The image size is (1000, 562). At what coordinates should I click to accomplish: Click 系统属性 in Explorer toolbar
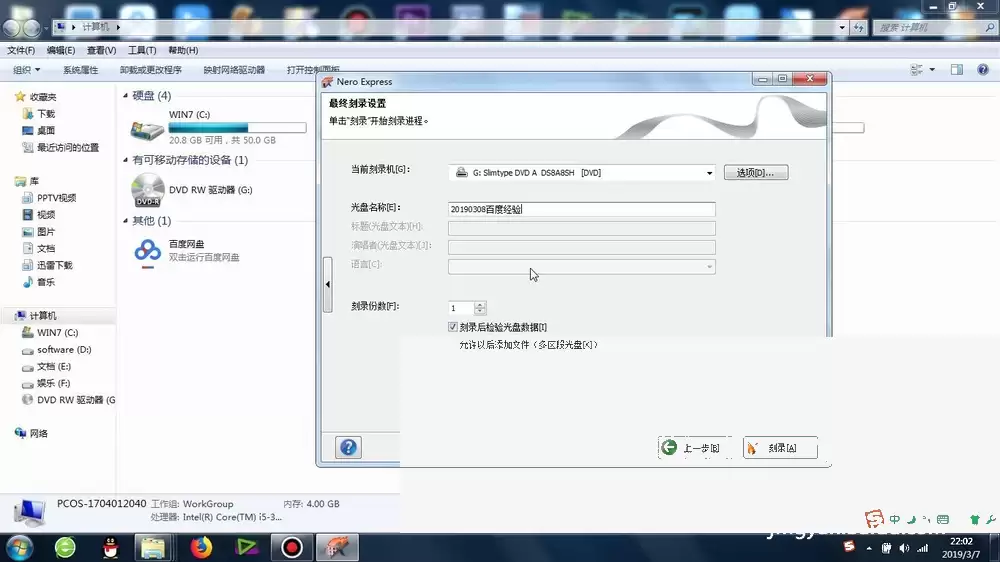[80, 70]
